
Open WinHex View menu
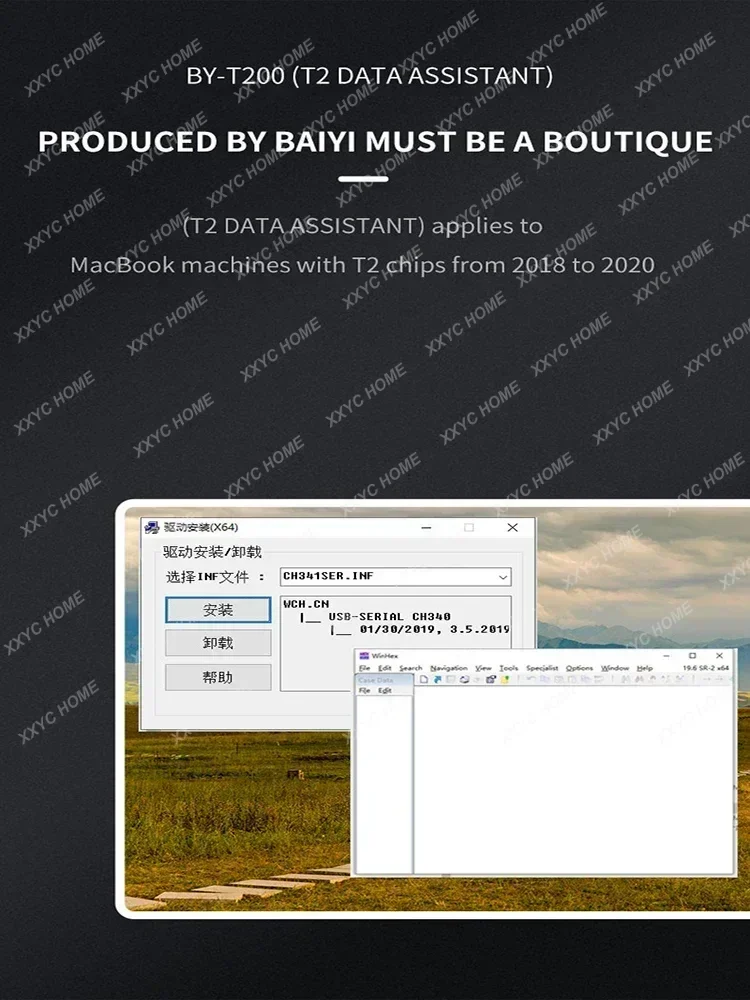click(483, 668)
